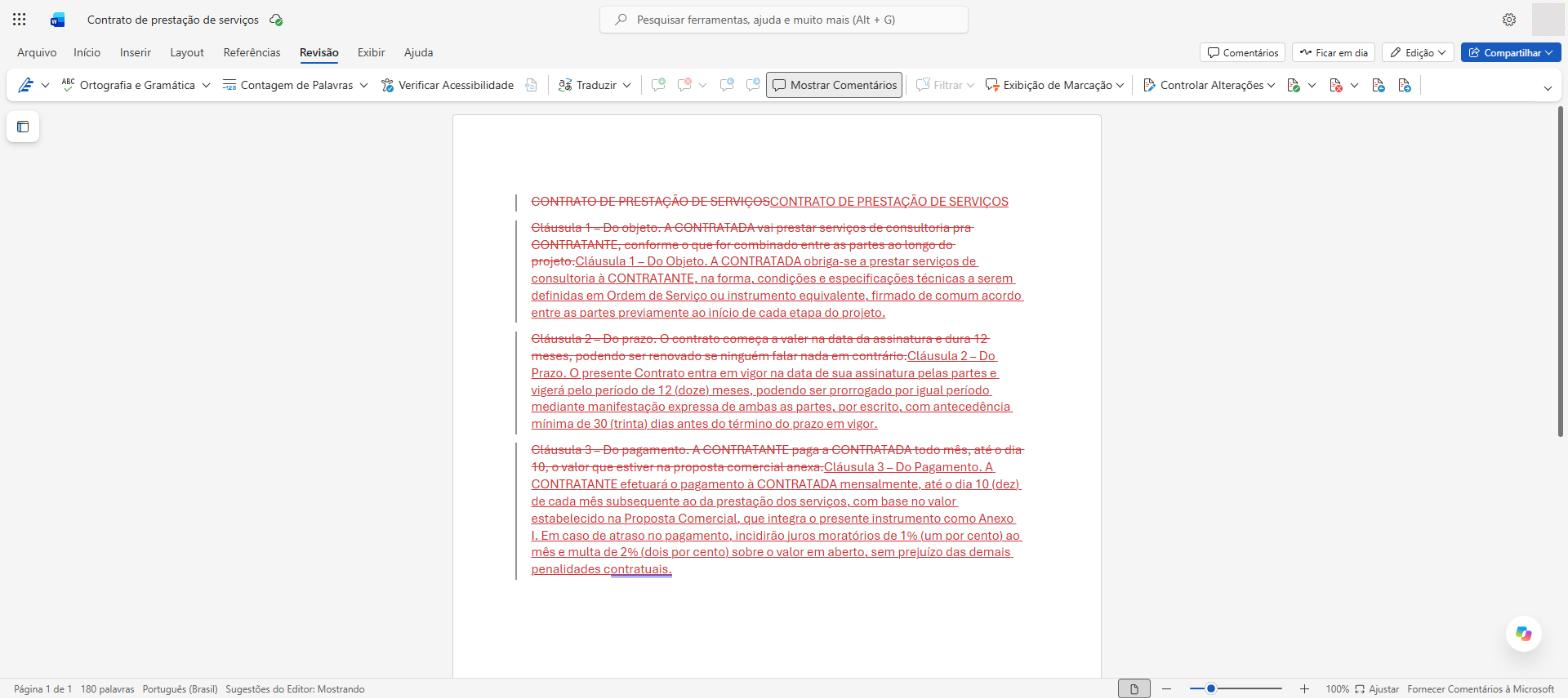Switch to page view icon in status bar

1134,688
